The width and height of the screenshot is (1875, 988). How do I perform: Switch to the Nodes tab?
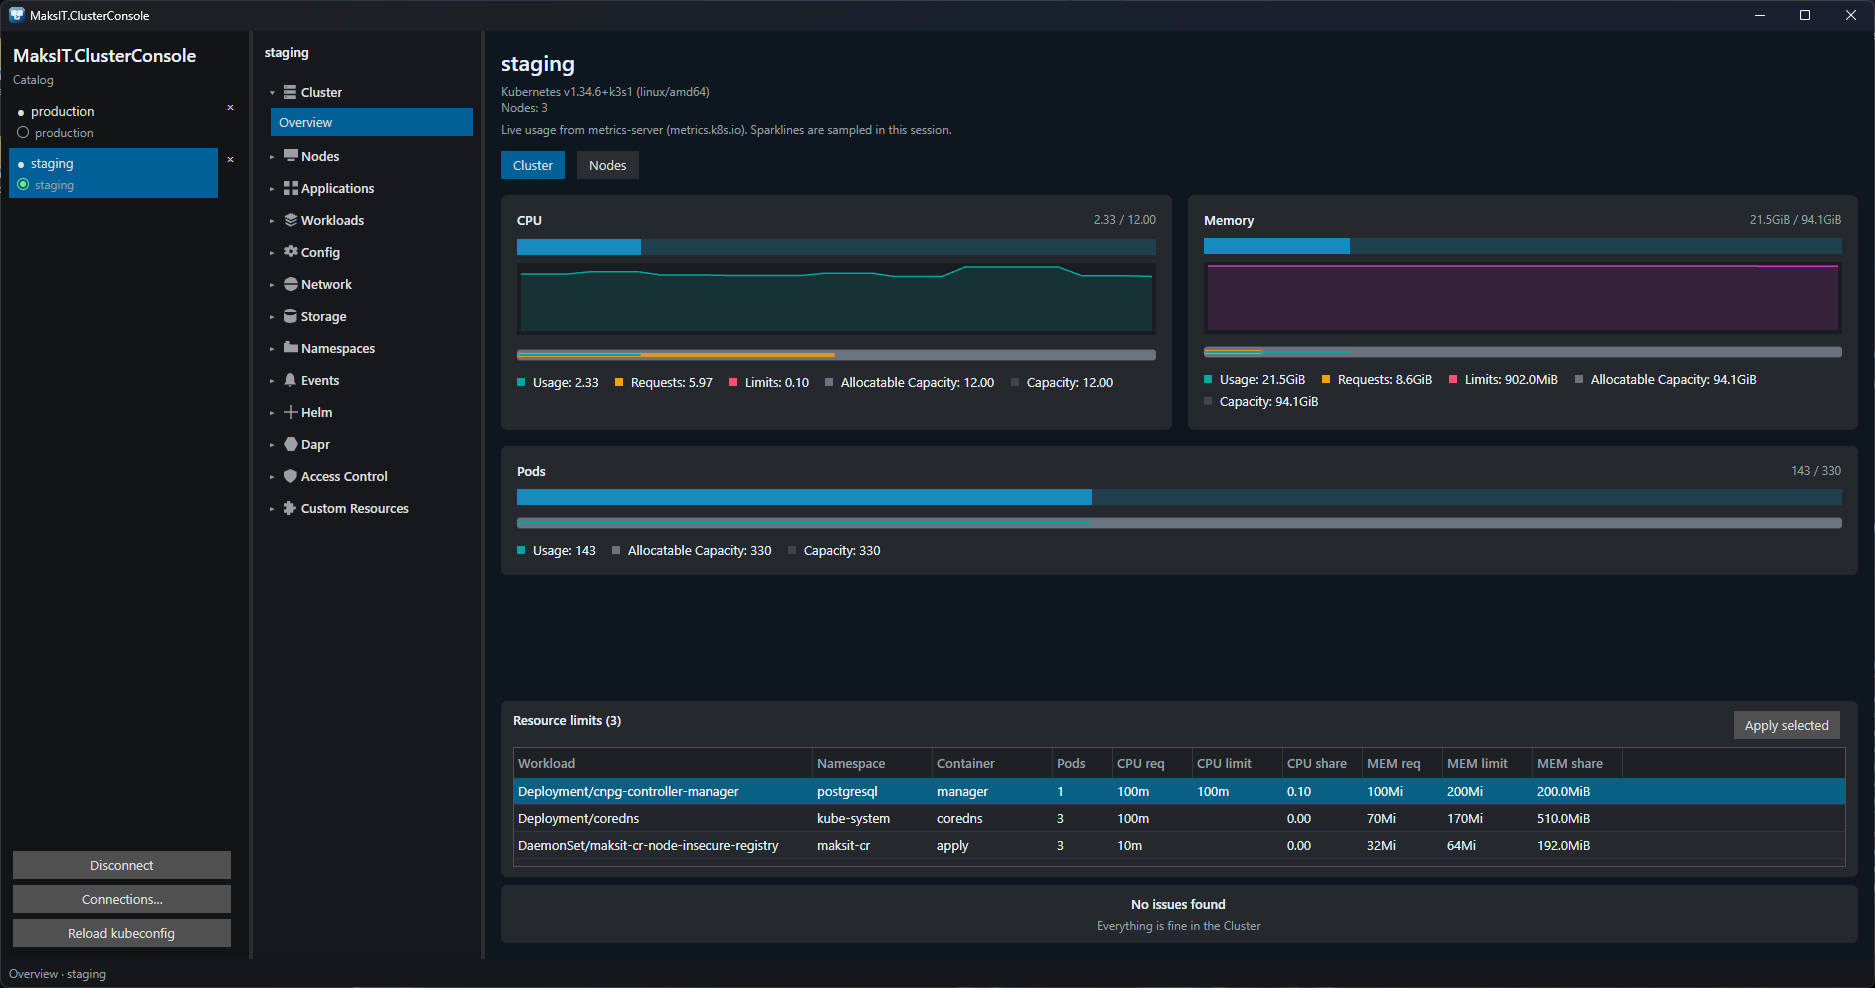tap(607, 165)
